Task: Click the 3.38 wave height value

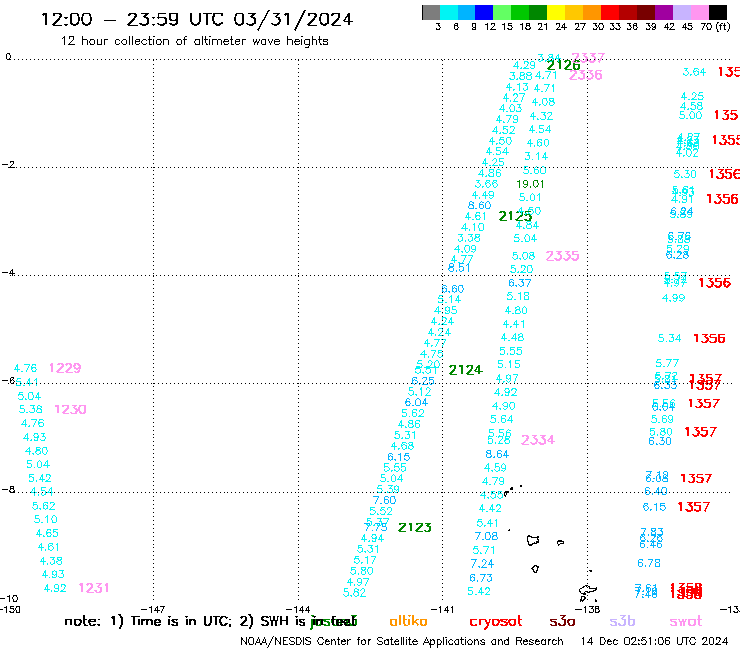Action: click(x=469, y=238)
